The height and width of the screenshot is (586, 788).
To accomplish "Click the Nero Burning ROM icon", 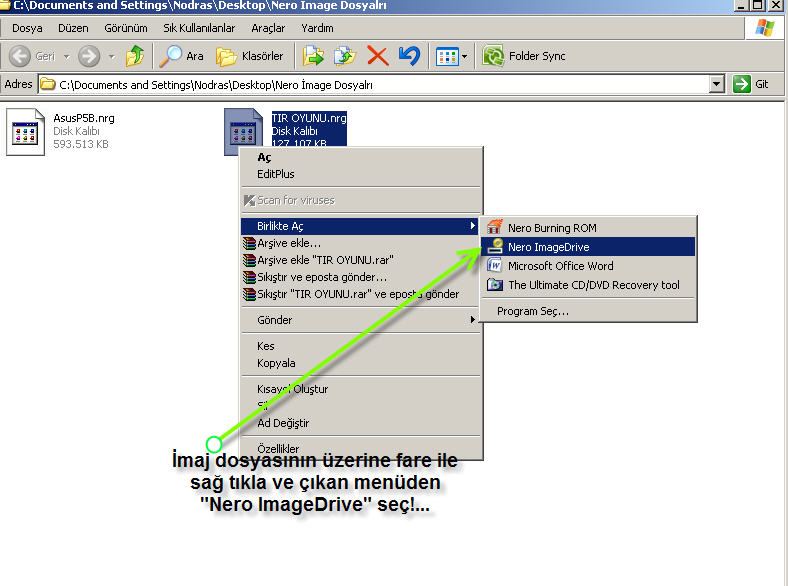I will pos(495,227).
